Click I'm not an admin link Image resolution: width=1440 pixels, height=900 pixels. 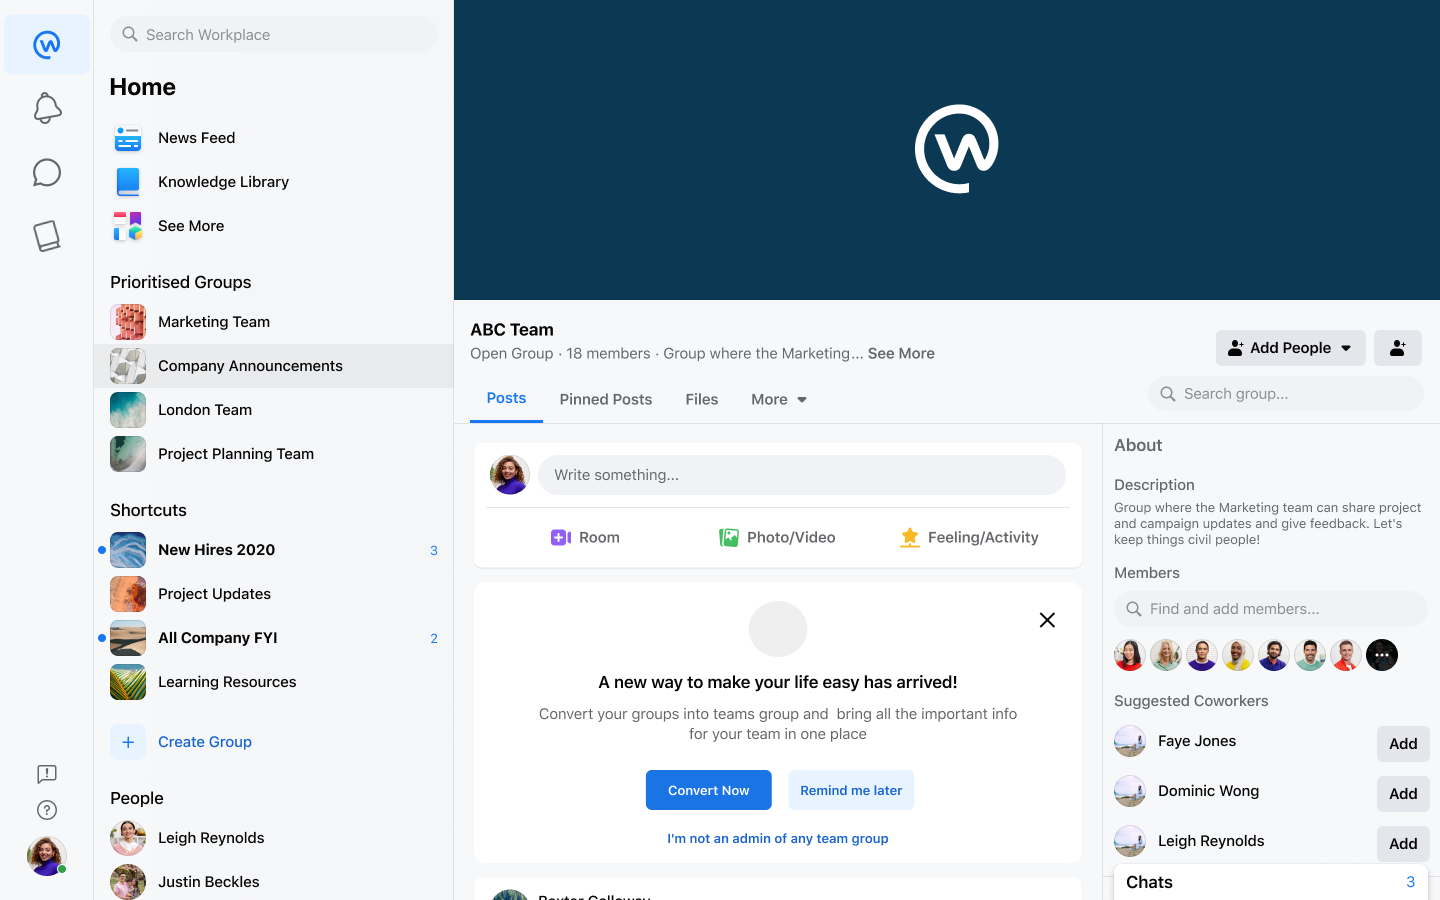click(778, 838)
